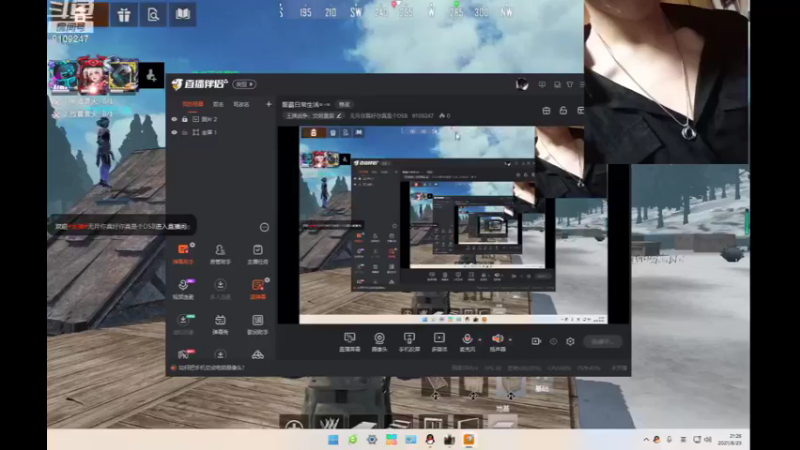Click the first hero avatar in game

coord(63,76)
